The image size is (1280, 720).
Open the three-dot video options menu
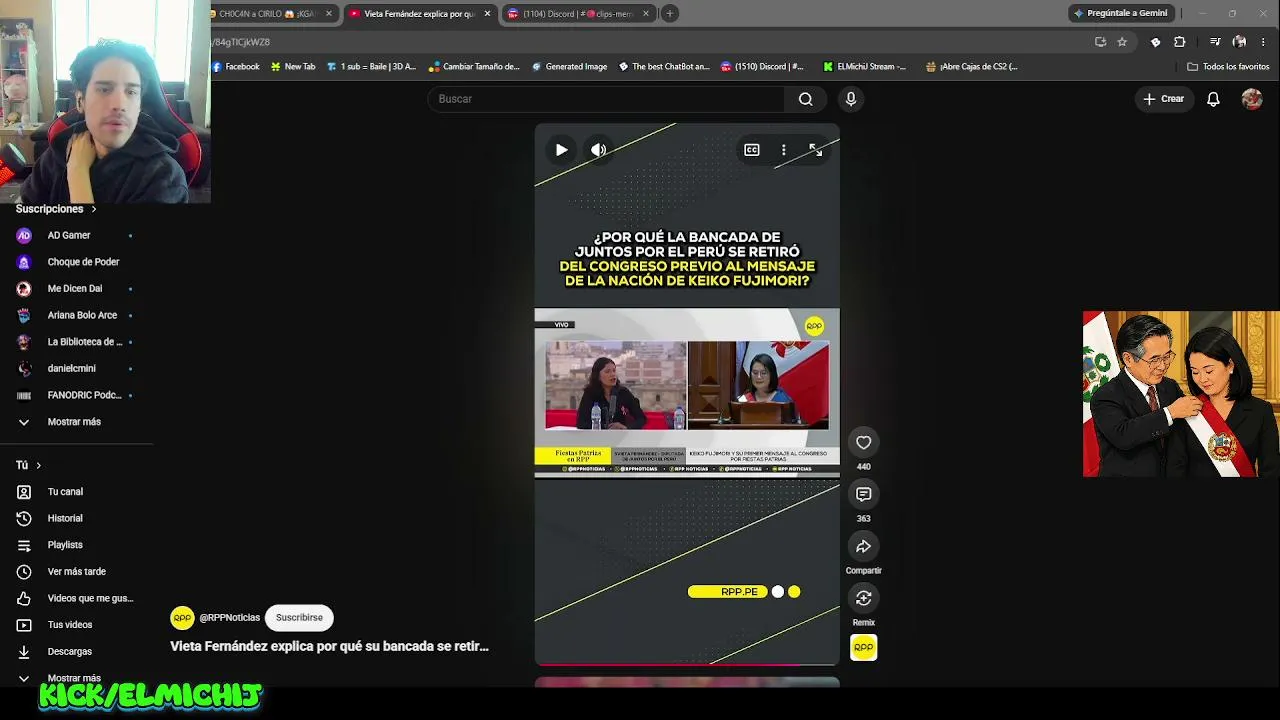784,150
